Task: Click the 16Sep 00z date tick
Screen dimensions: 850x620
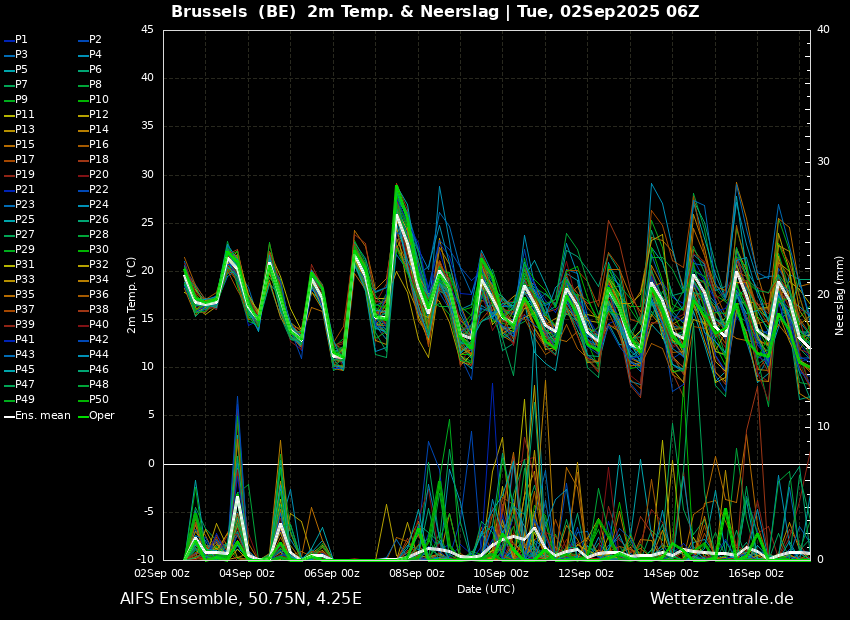Action: [756, 574]
